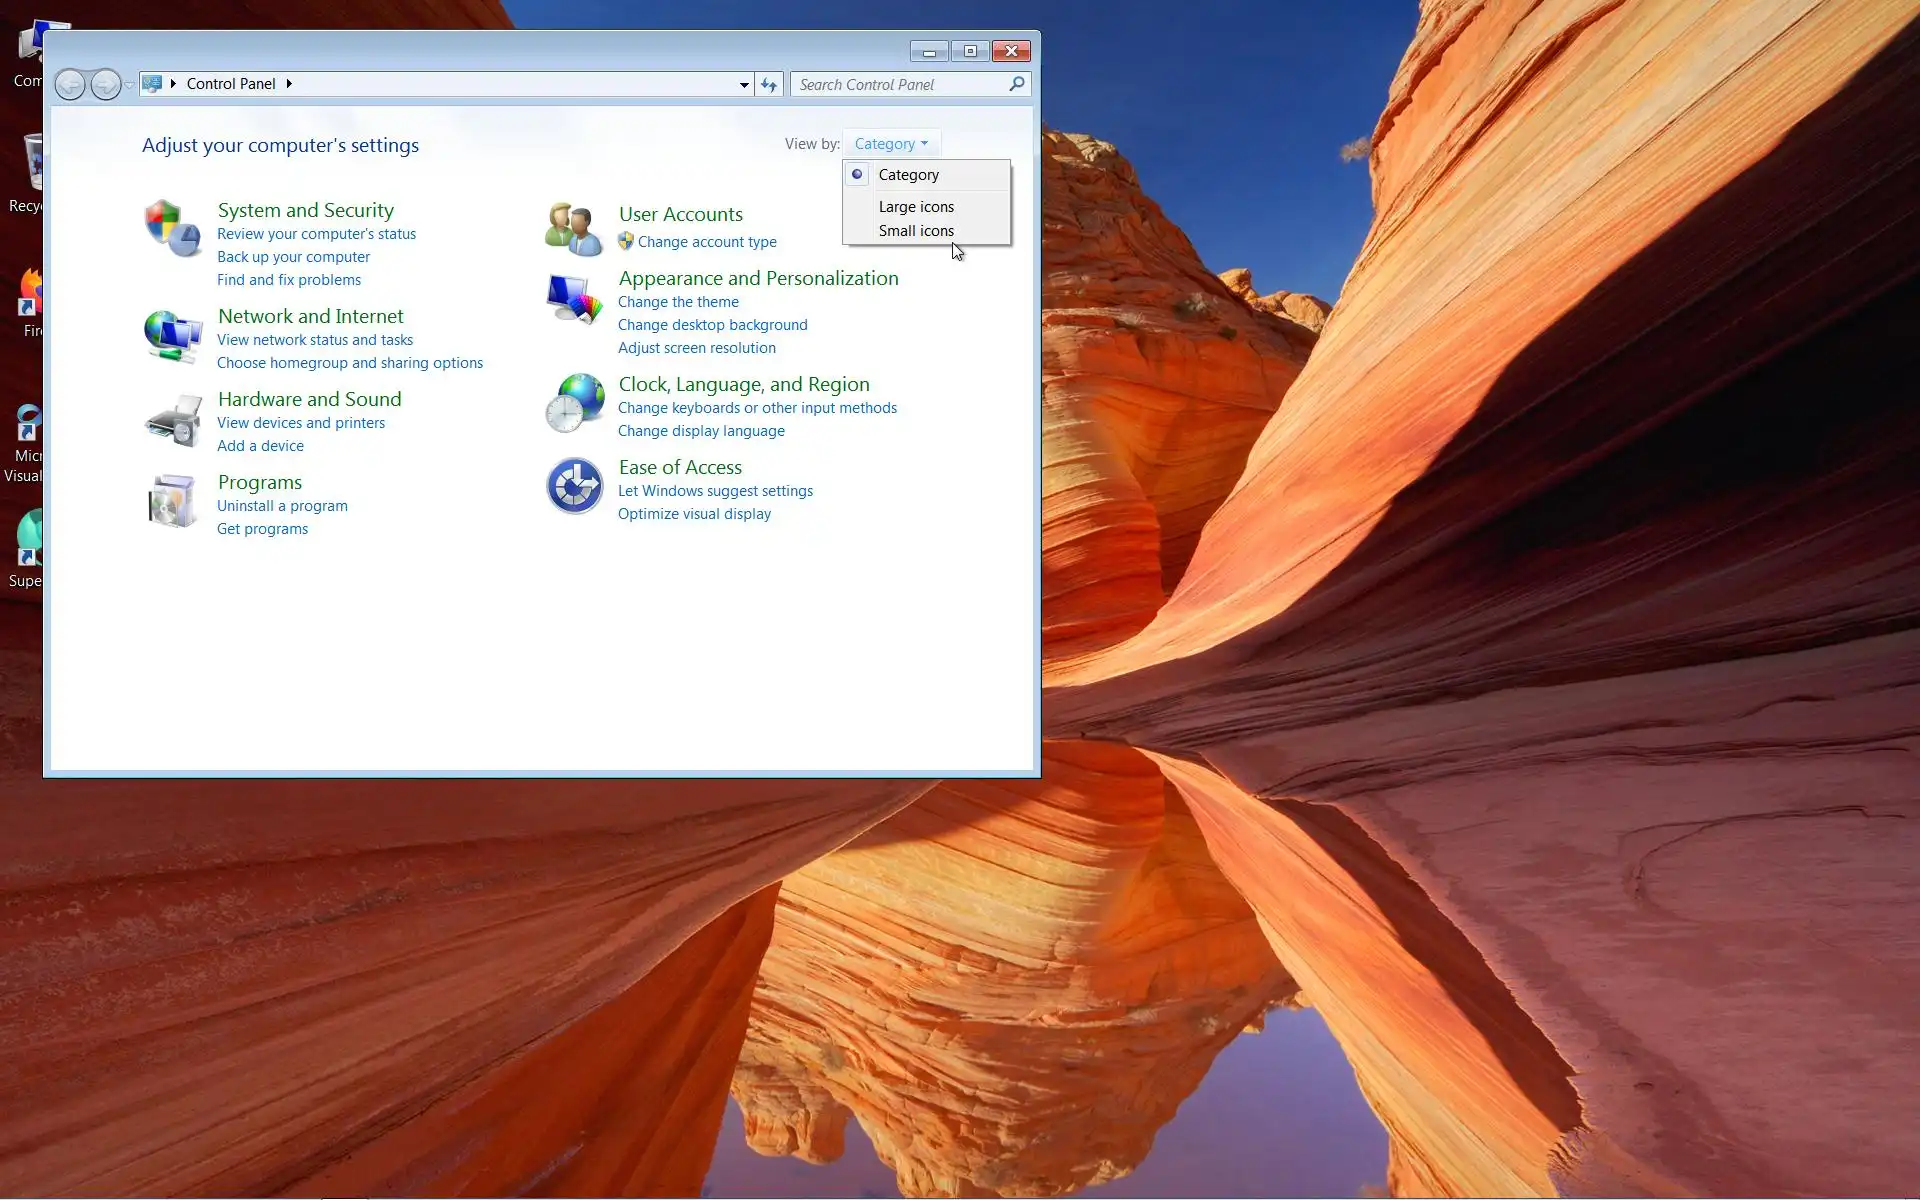1920x1200 pixels.
Task: Click Uninstall a program link
Action: click(282, 506)
